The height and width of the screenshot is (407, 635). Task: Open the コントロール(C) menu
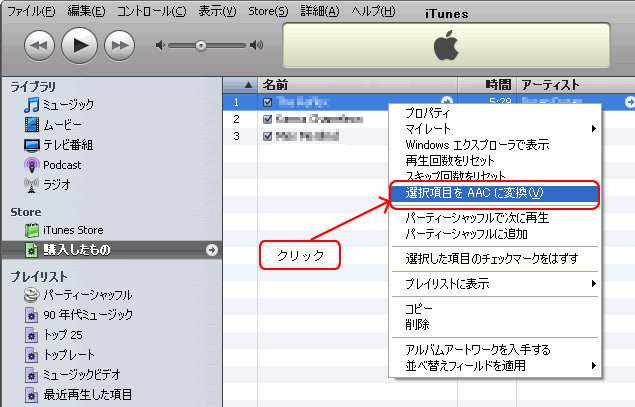(x=151, y=11)
